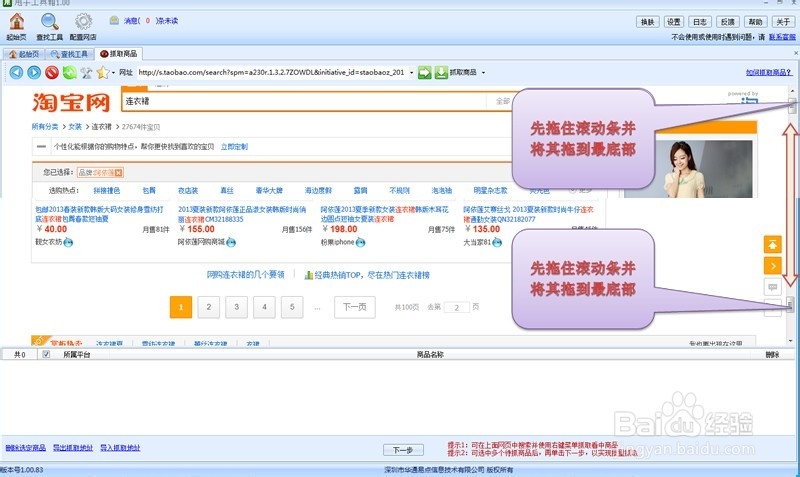Screen dimensions: 800x477
Task: Click Wangwang icon beside 粉果iphone
Action: 360,242
